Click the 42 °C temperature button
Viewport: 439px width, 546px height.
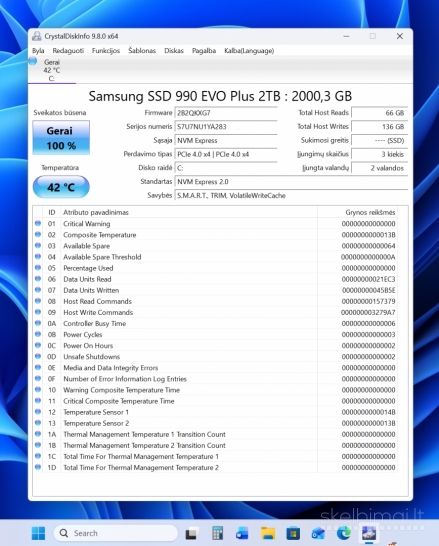pos(61,187)
